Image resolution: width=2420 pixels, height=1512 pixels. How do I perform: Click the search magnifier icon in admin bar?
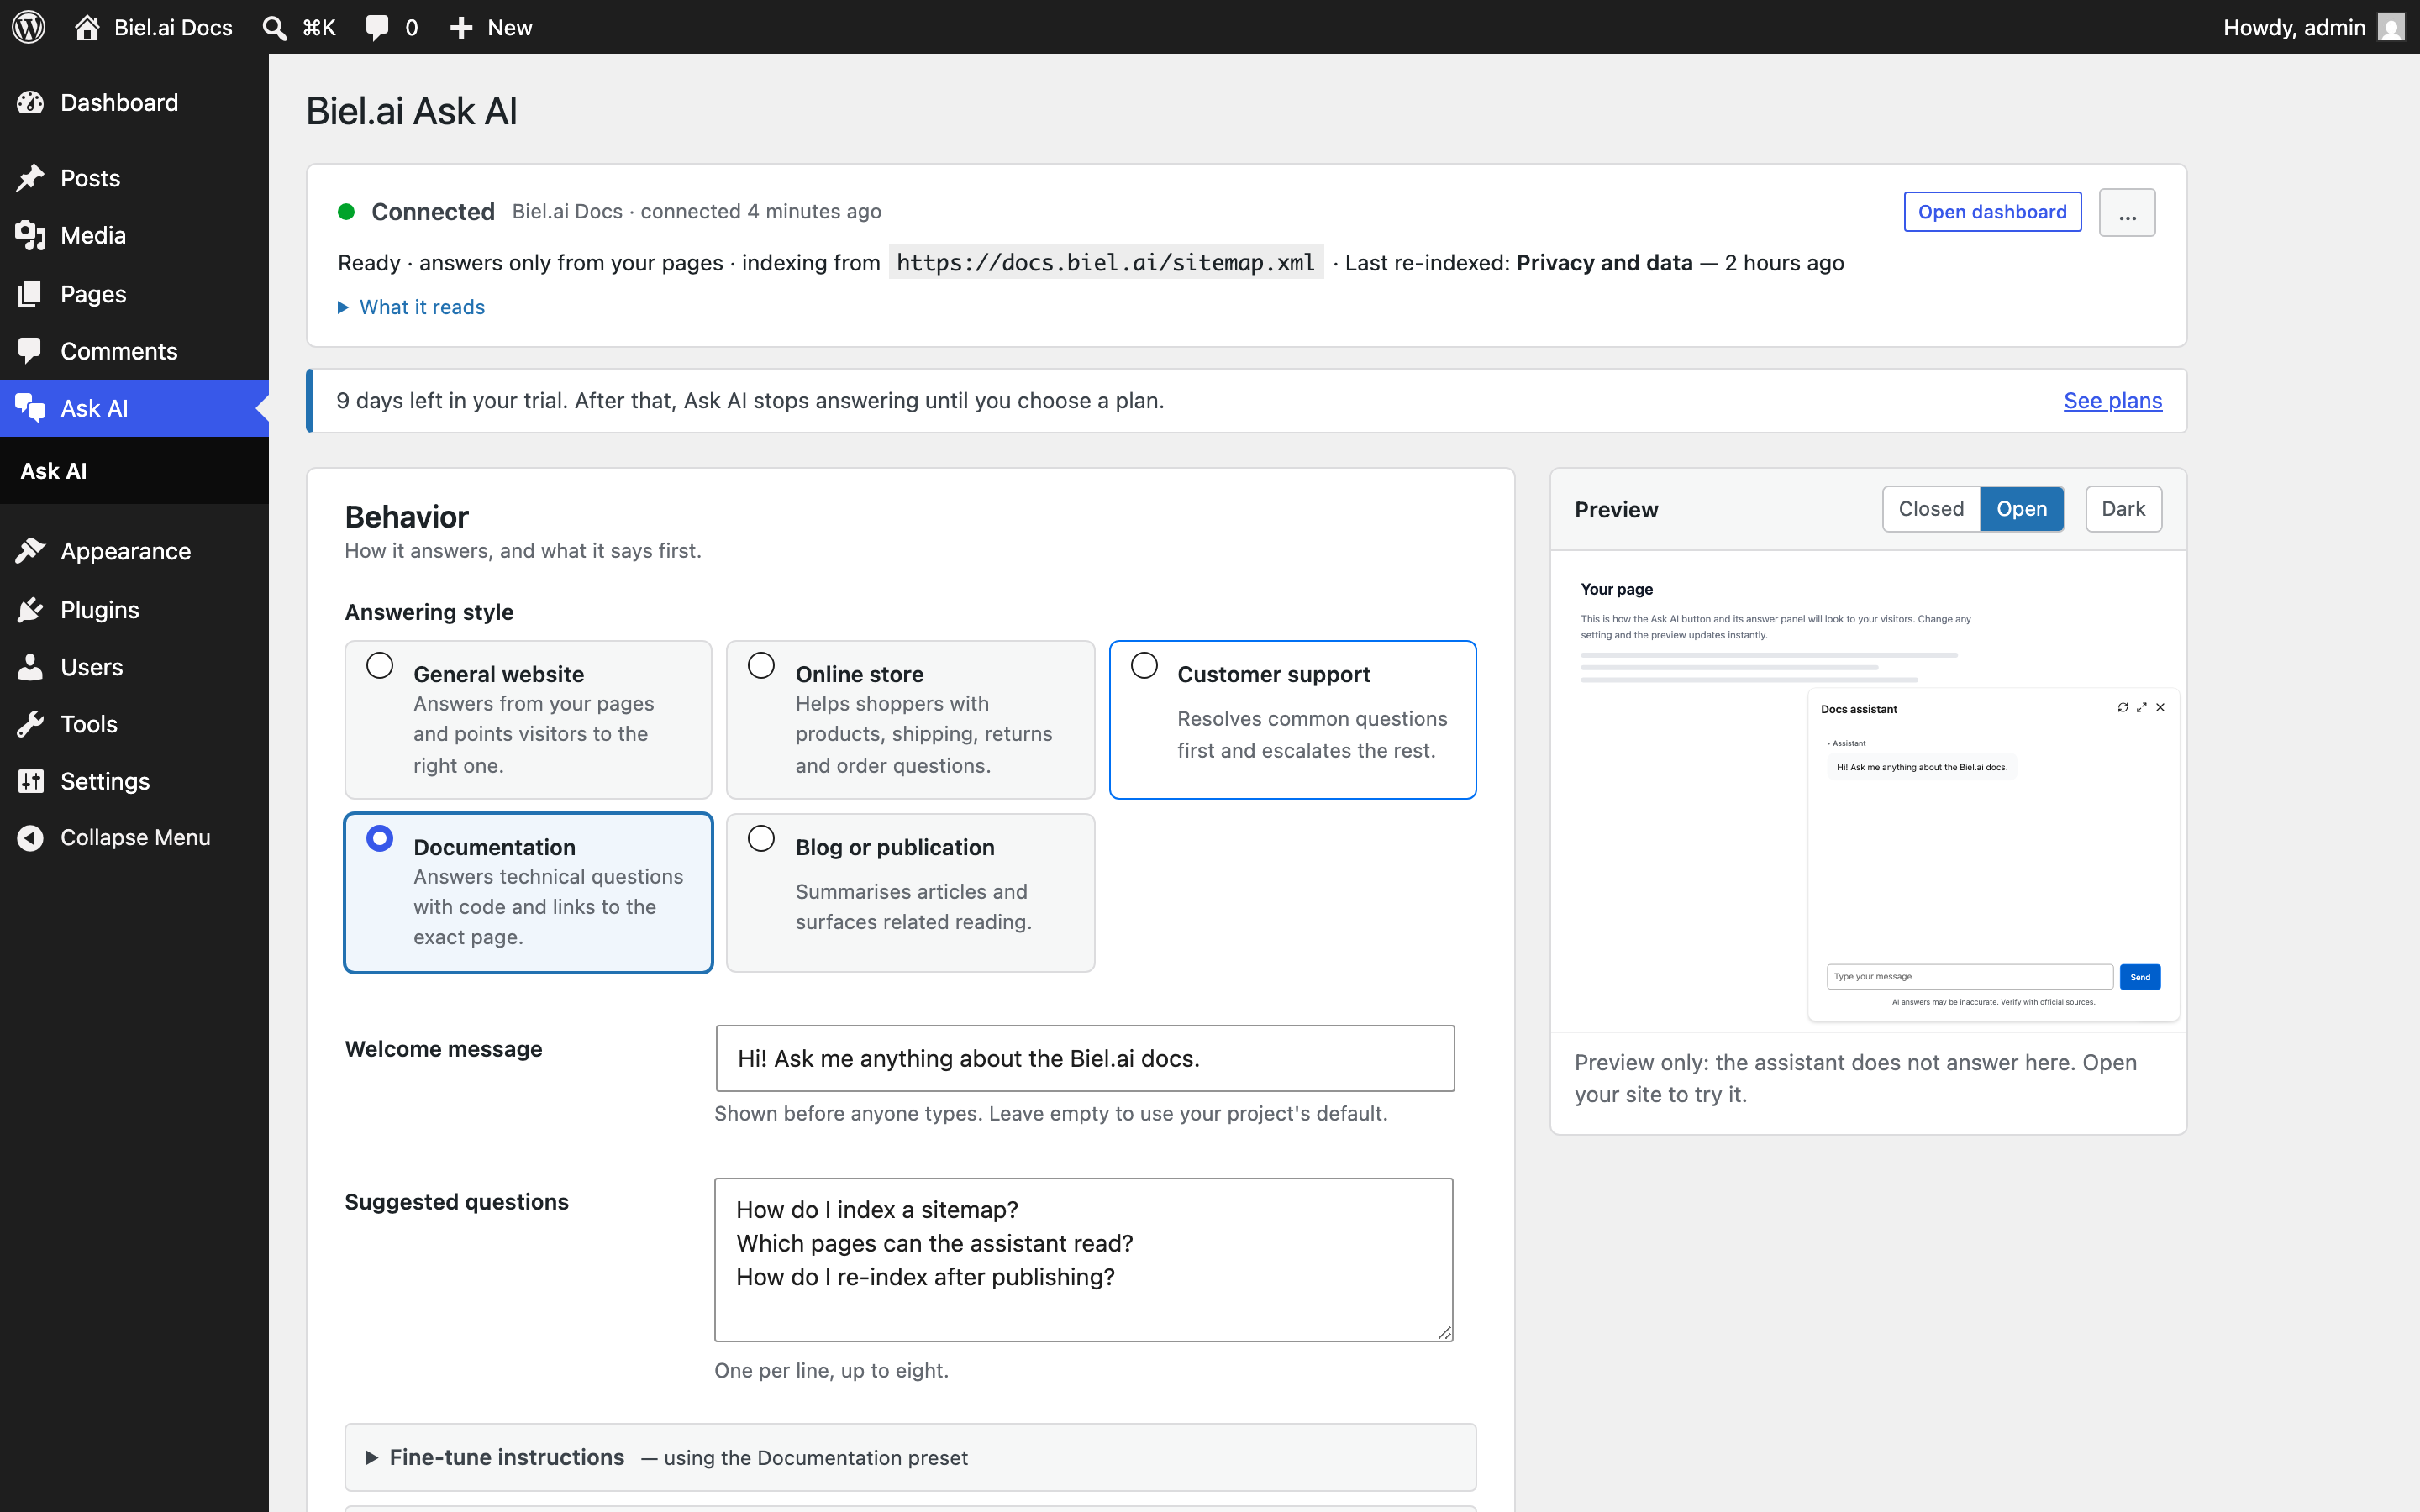pyautogui.click(x=274, y=27)
